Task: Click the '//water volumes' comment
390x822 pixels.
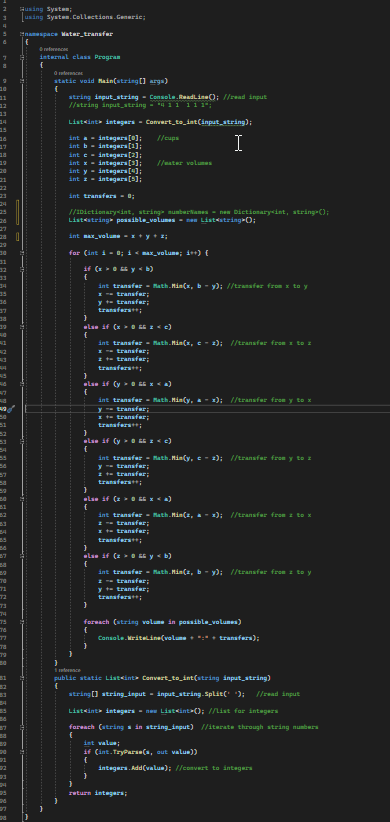Action: tap(184, 163)
